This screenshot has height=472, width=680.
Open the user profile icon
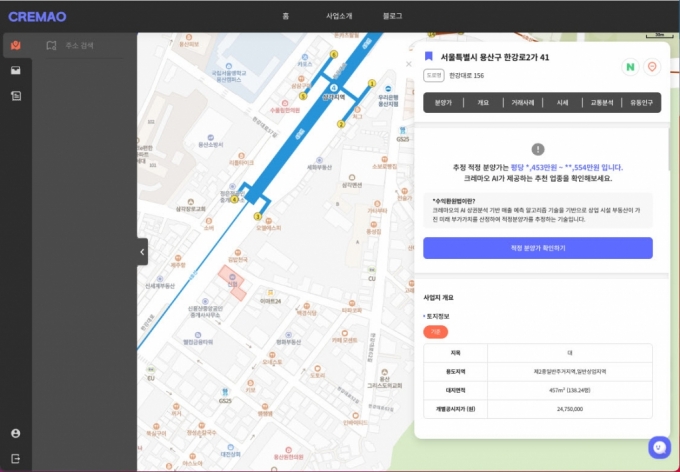click(x=16, y=433)
